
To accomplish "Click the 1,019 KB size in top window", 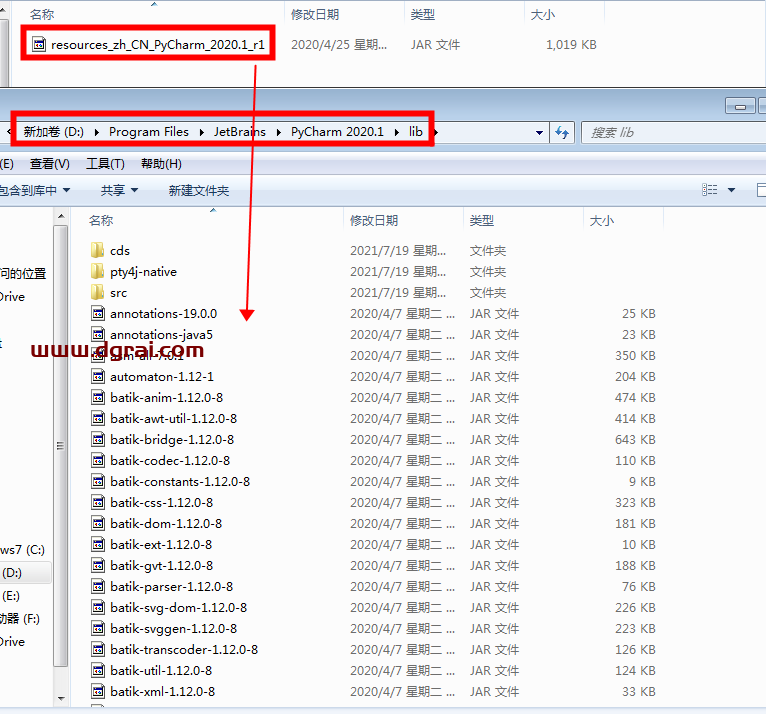I will 571,44.
